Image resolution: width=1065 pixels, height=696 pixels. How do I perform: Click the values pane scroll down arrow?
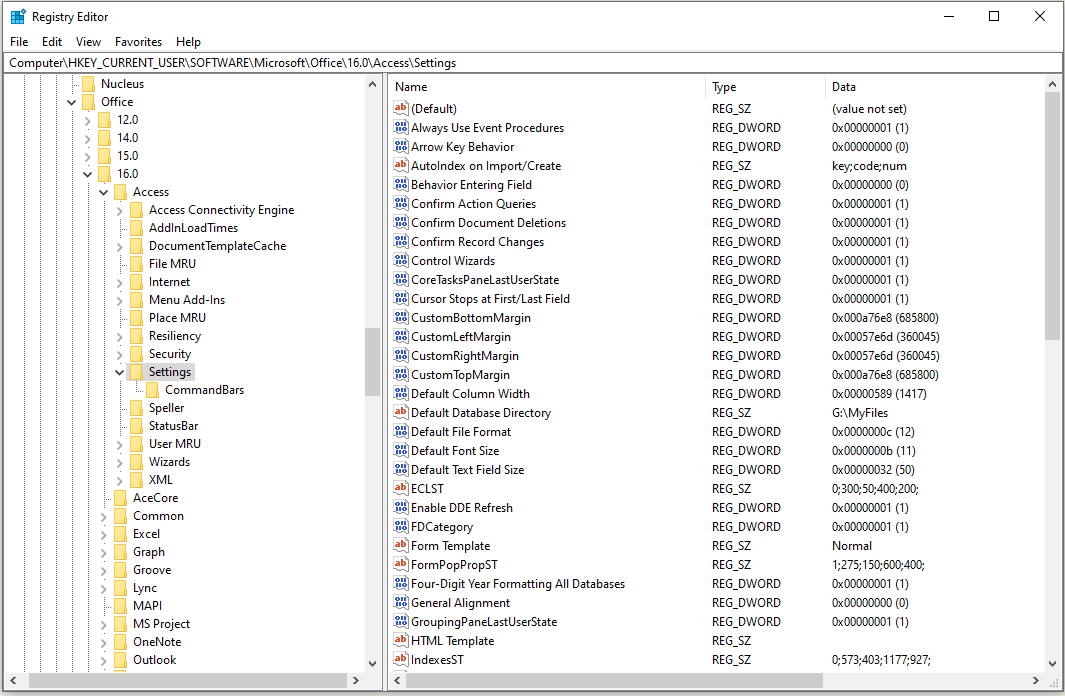1052,663
